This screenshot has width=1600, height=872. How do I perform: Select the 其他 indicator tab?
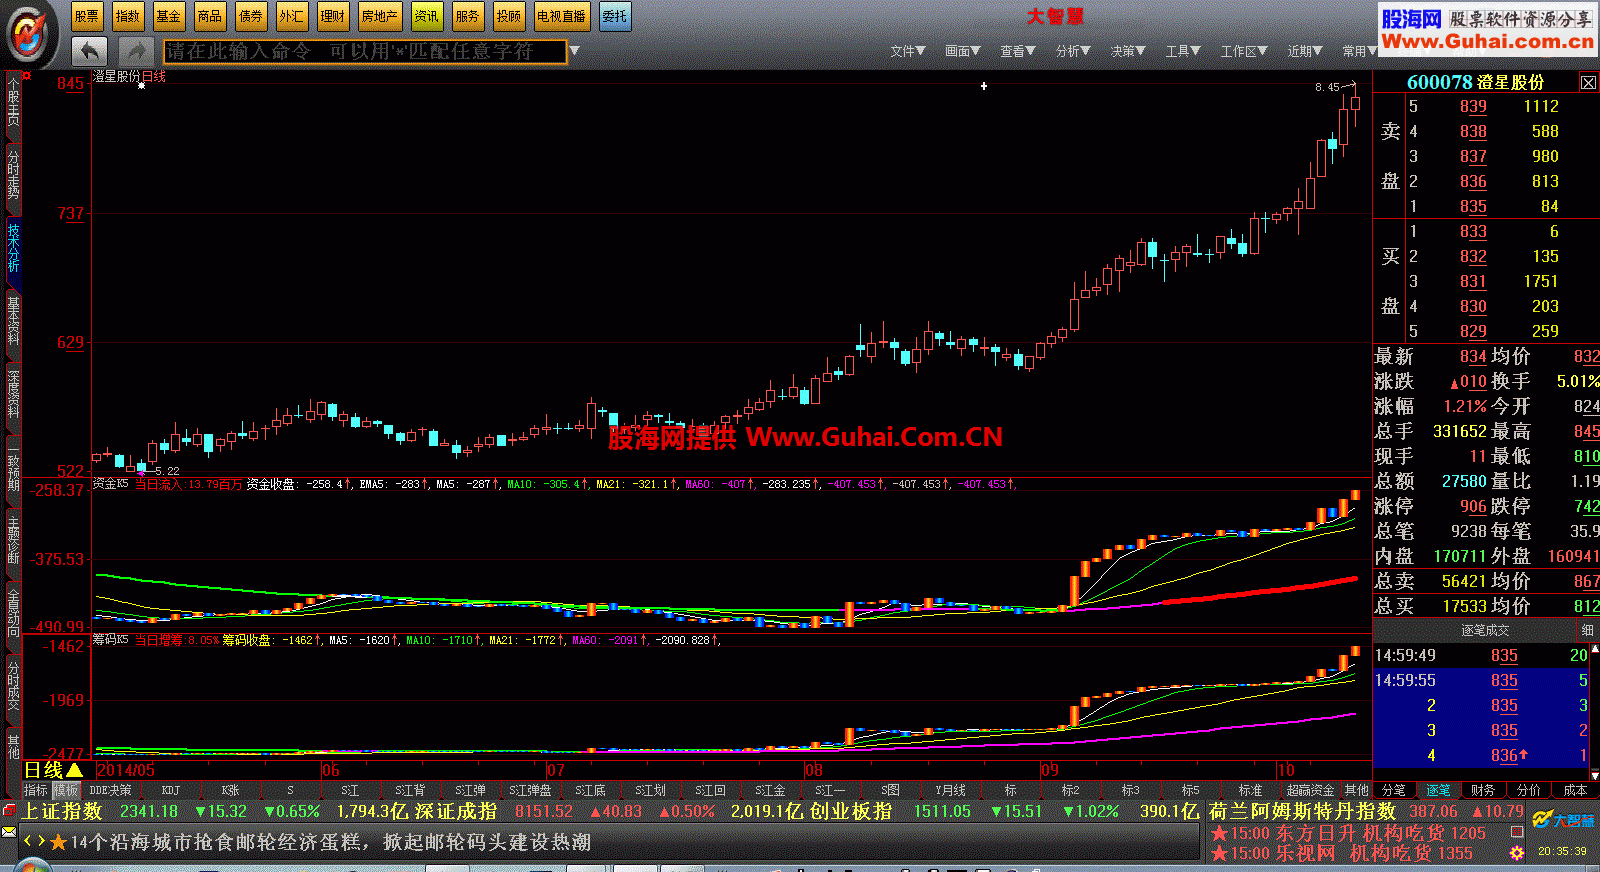[x=1357, y=790]
